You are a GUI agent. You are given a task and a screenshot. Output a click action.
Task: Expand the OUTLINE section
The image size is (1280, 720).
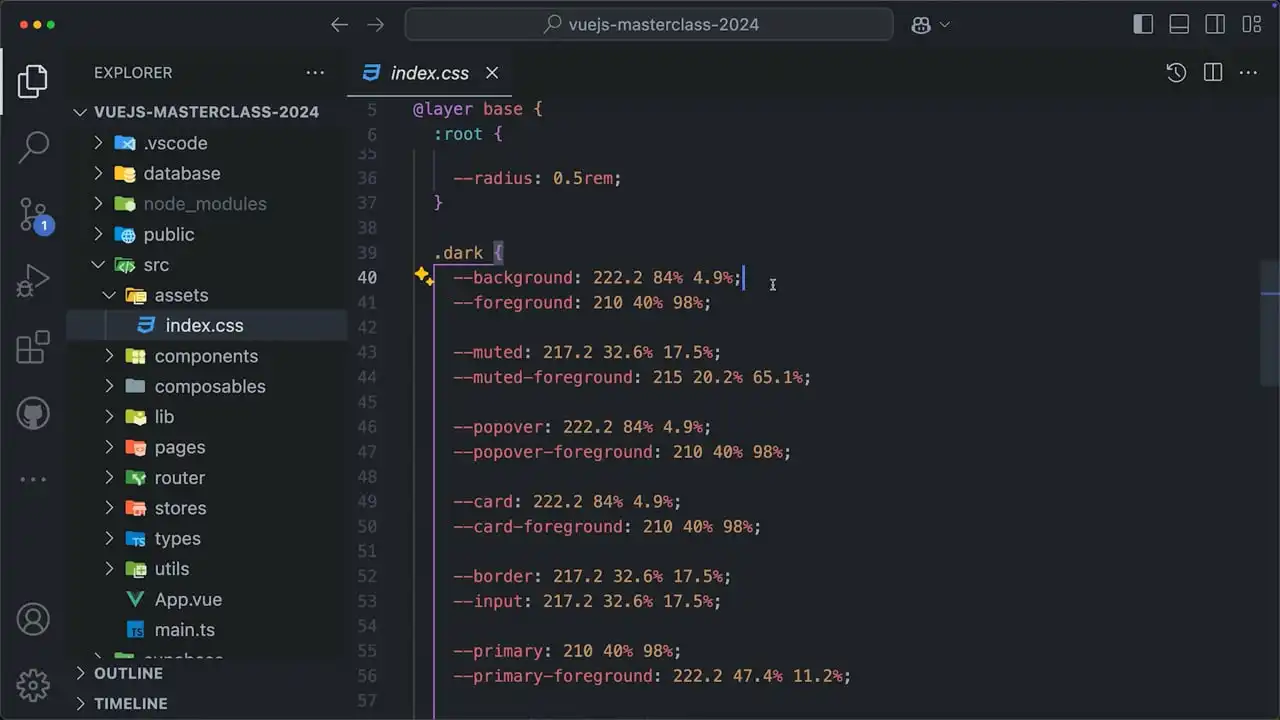[x=207, y=674]
